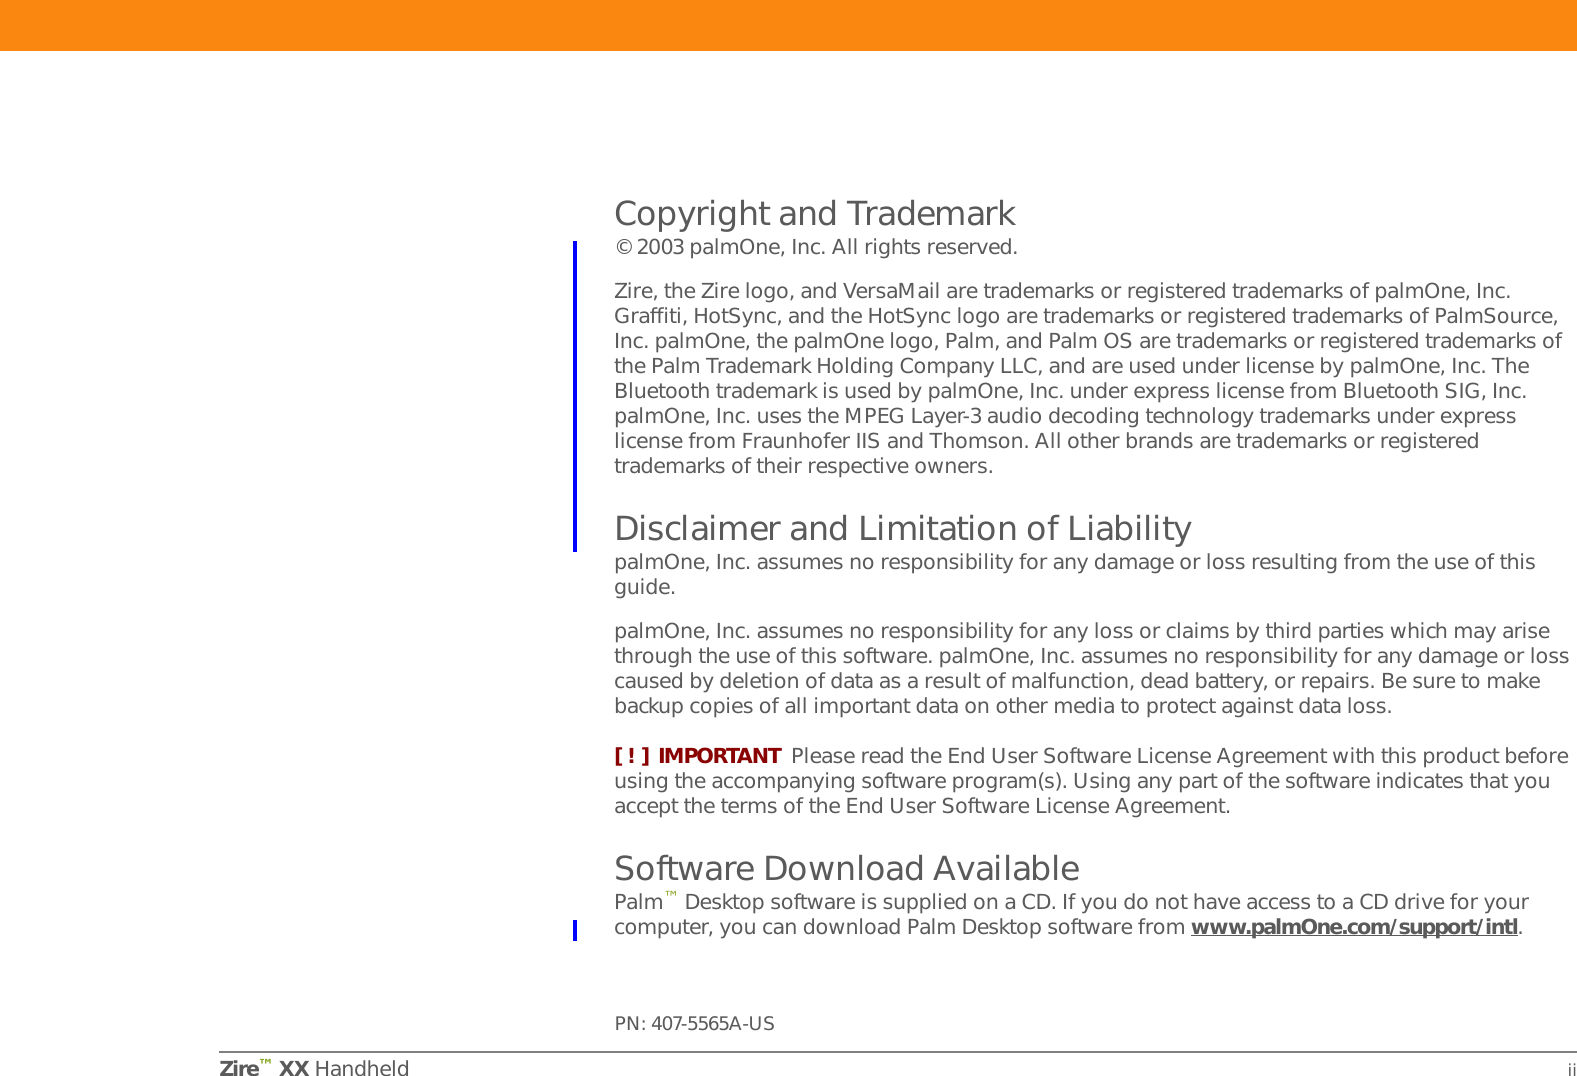This screenshot has height=1076, width=1577.
Task: Click the Disclaimer and Limitation of Liability heading
Action: [x=902, y=529]
